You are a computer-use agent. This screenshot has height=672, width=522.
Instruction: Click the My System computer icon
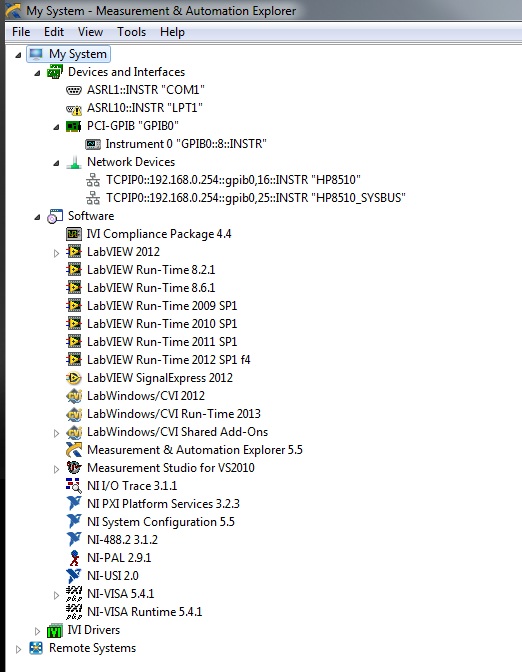(x=36, y=54)
